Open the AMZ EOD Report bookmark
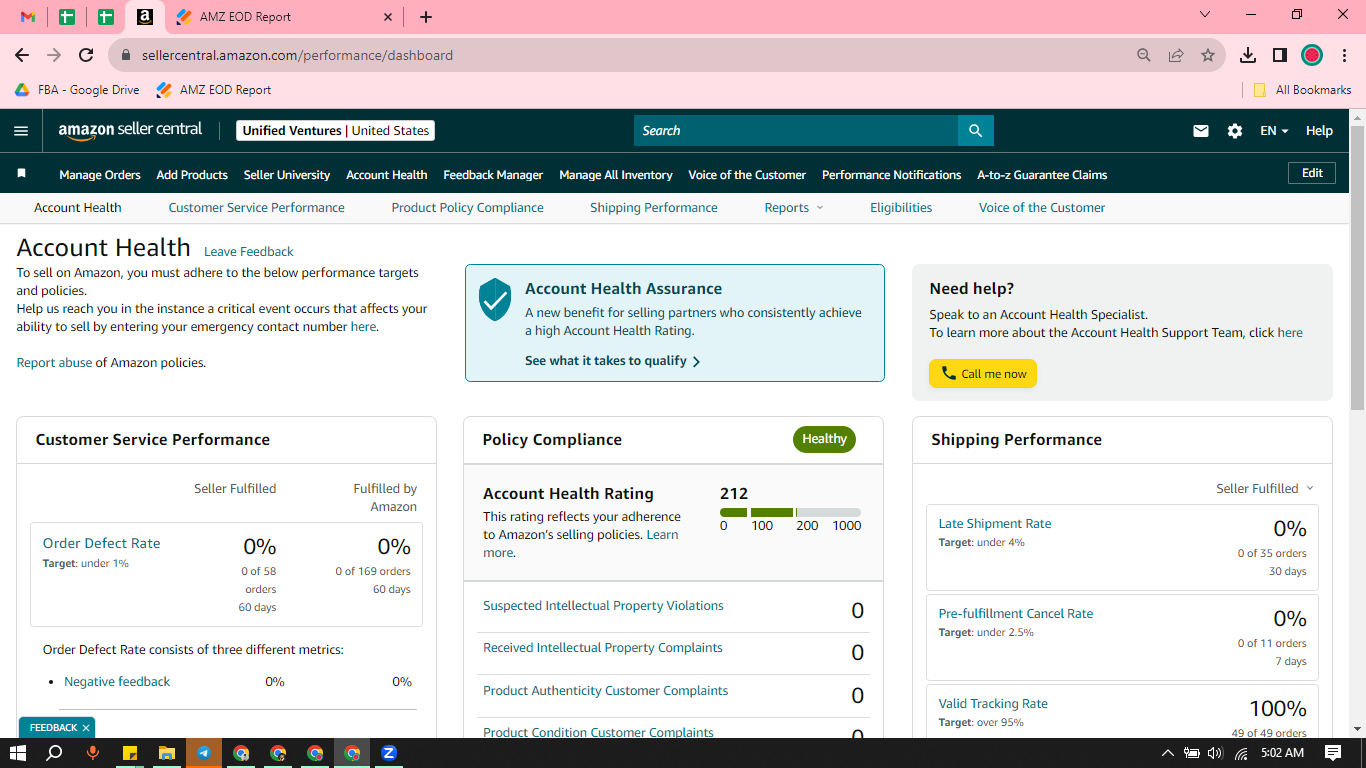Image resolution: width=1366 pixels, height=768 pixels. coord(214,90)
